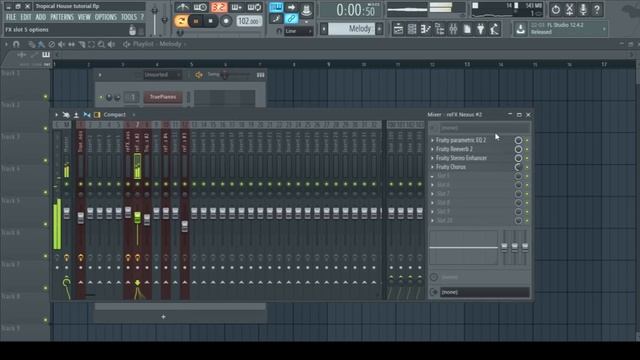This screenshot has height=360, width=640.
Task: Toggle Pattern/Song mode button
Action: (x=181, y=21)
